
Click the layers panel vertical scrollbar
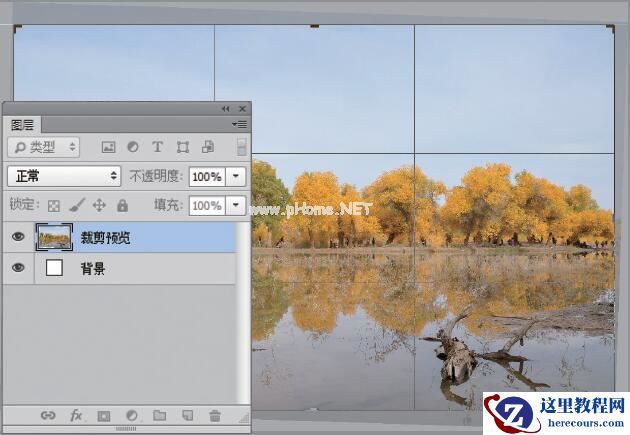243,313
